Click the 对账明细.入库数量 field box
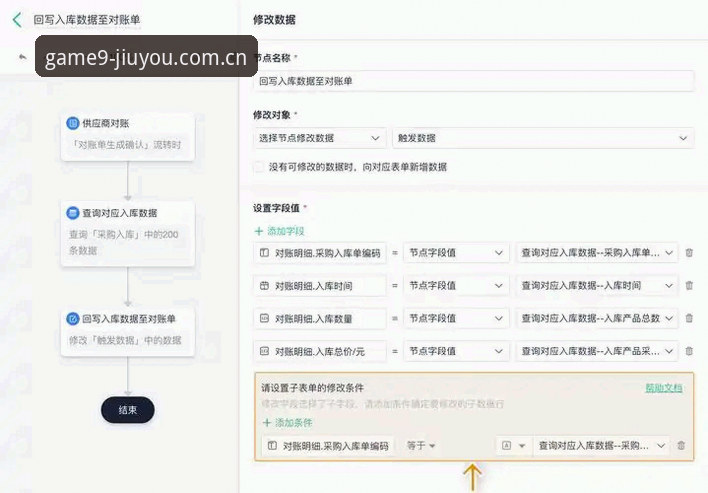Image resolution: width=708 pixels, height=493 pixels. [320, 318]
